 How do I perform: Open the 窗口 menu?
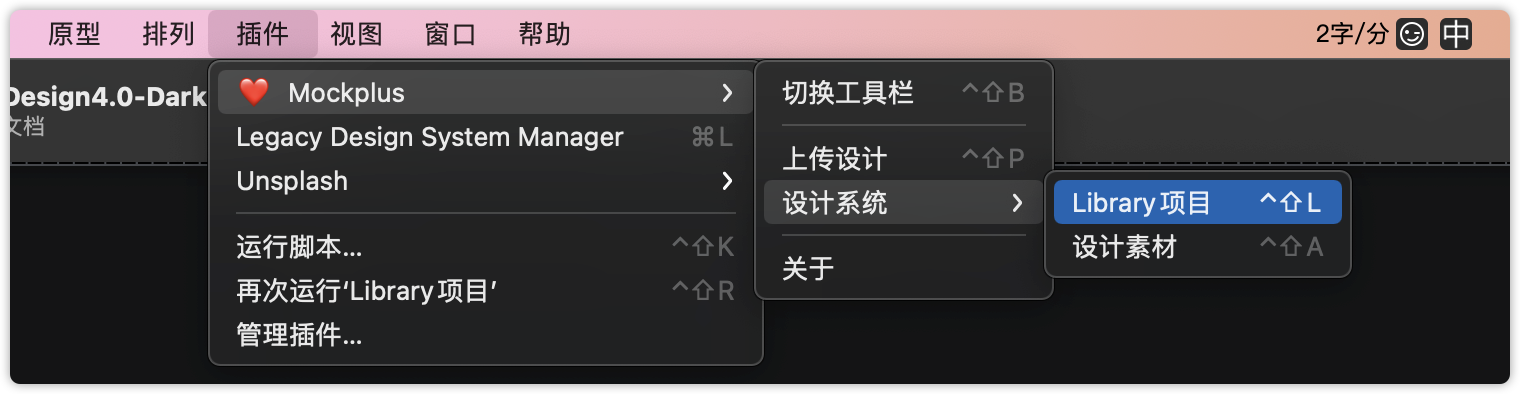[x=451, y=35]
